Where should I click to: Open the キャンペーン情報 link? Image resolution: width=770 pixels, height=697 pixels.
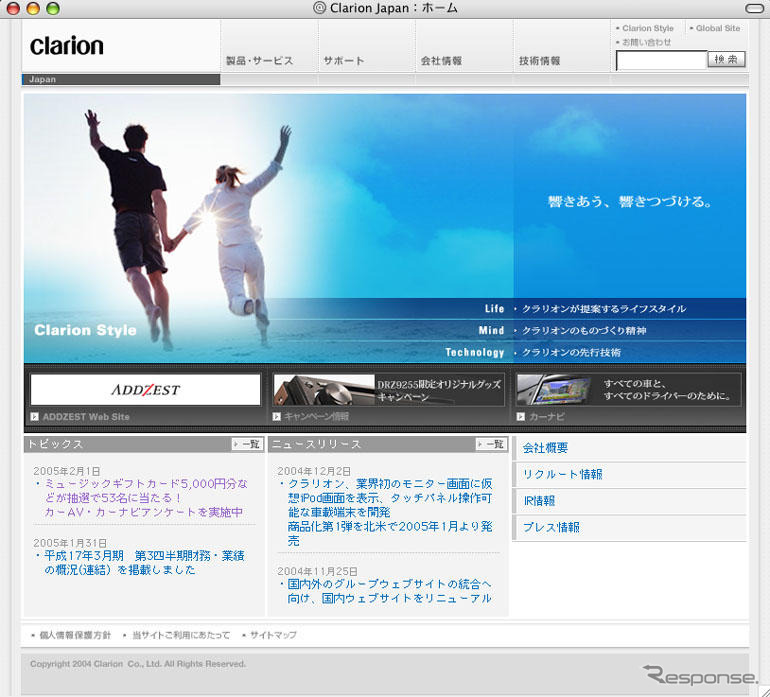pos(316,417)
